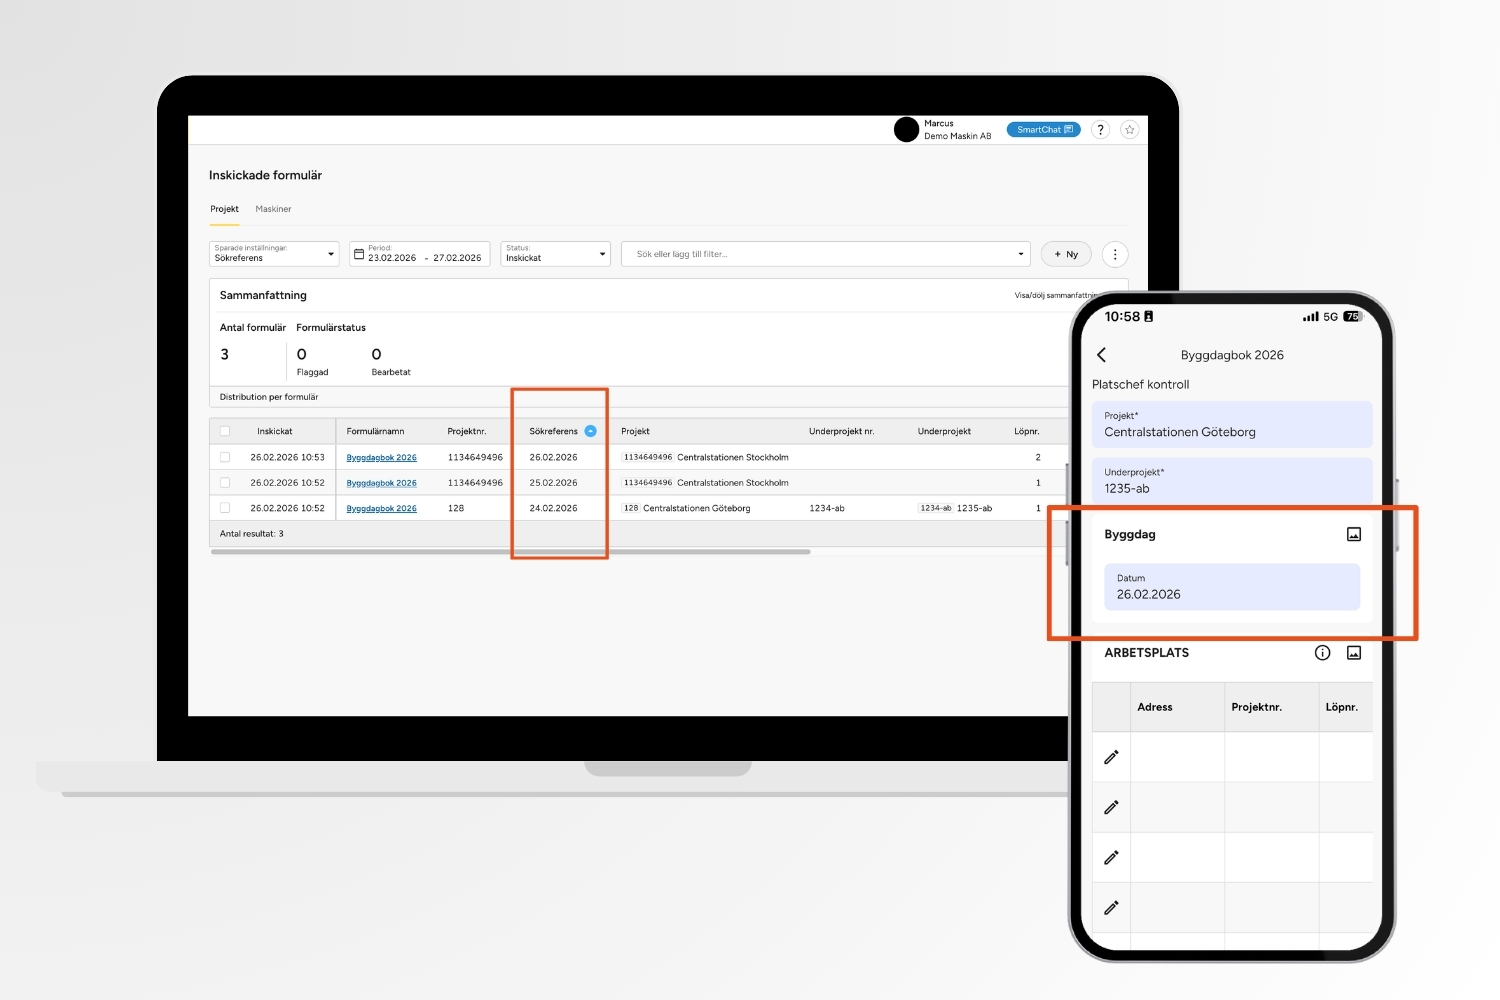Select the checkbox for project 128 row
Screen dimensions: 1500x1000
(225, 508)
